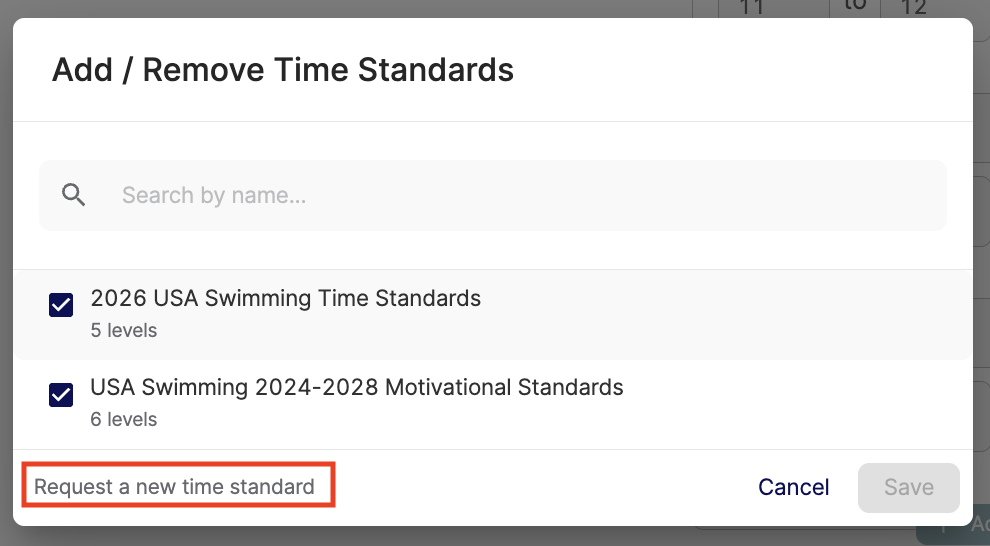Click the magnifying glass search icon
This screenshot has height=546, width=990.
click(x=73, y=195)
